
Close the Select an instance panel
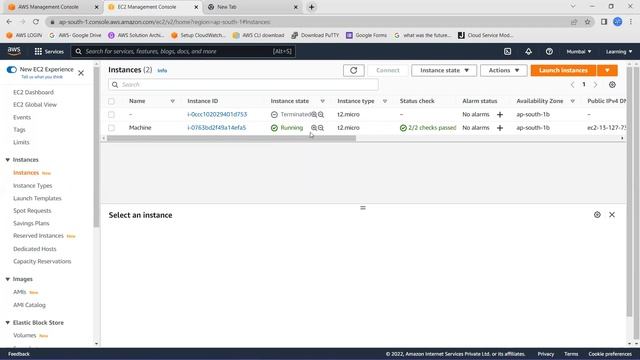(612, 215)
